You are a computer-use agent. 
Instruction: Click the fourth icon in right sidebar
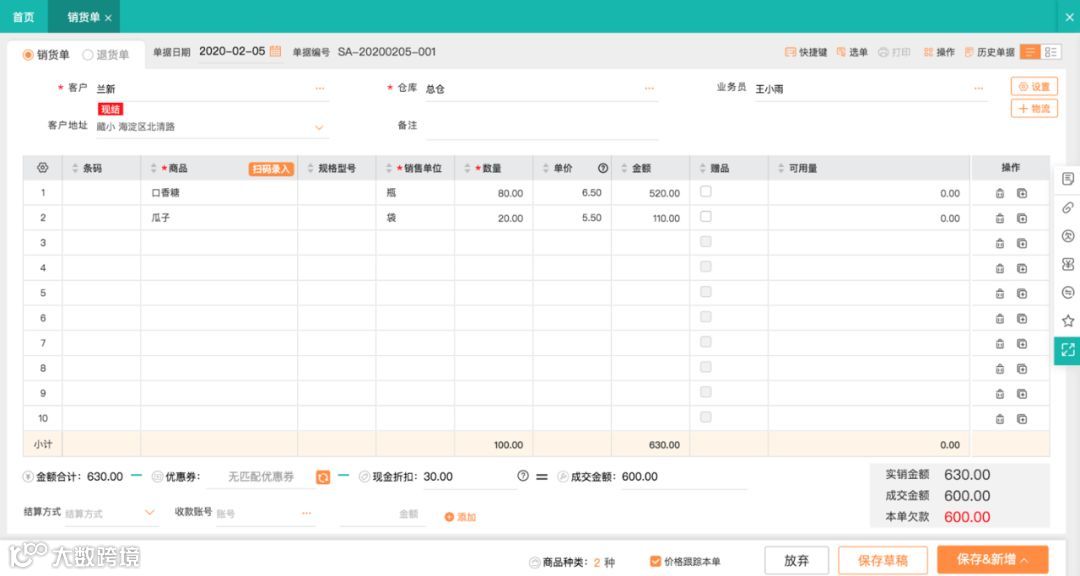(1068, 264)
